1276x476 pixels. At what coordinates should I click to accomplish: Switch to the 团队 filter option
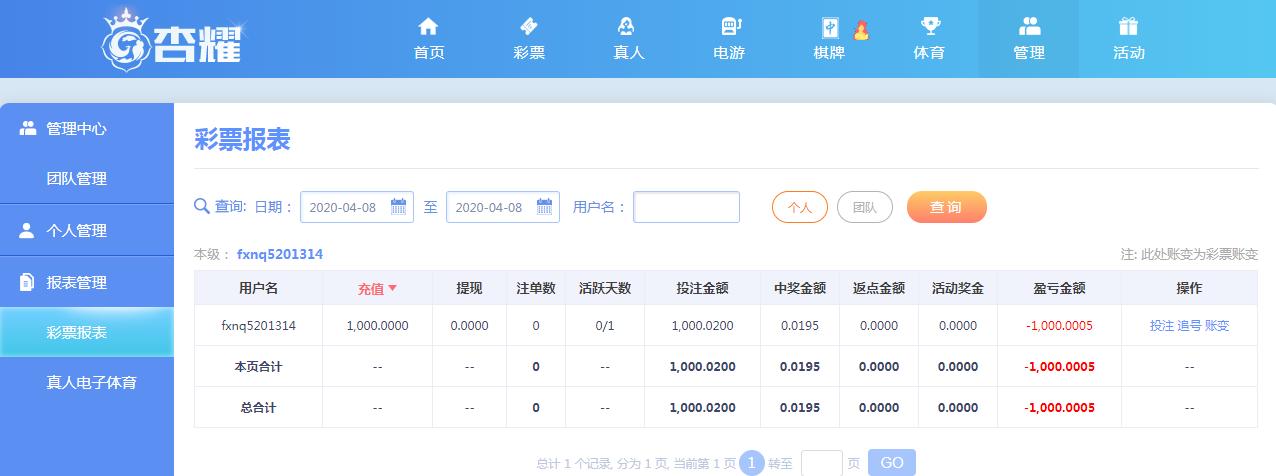tap(864, 207)
